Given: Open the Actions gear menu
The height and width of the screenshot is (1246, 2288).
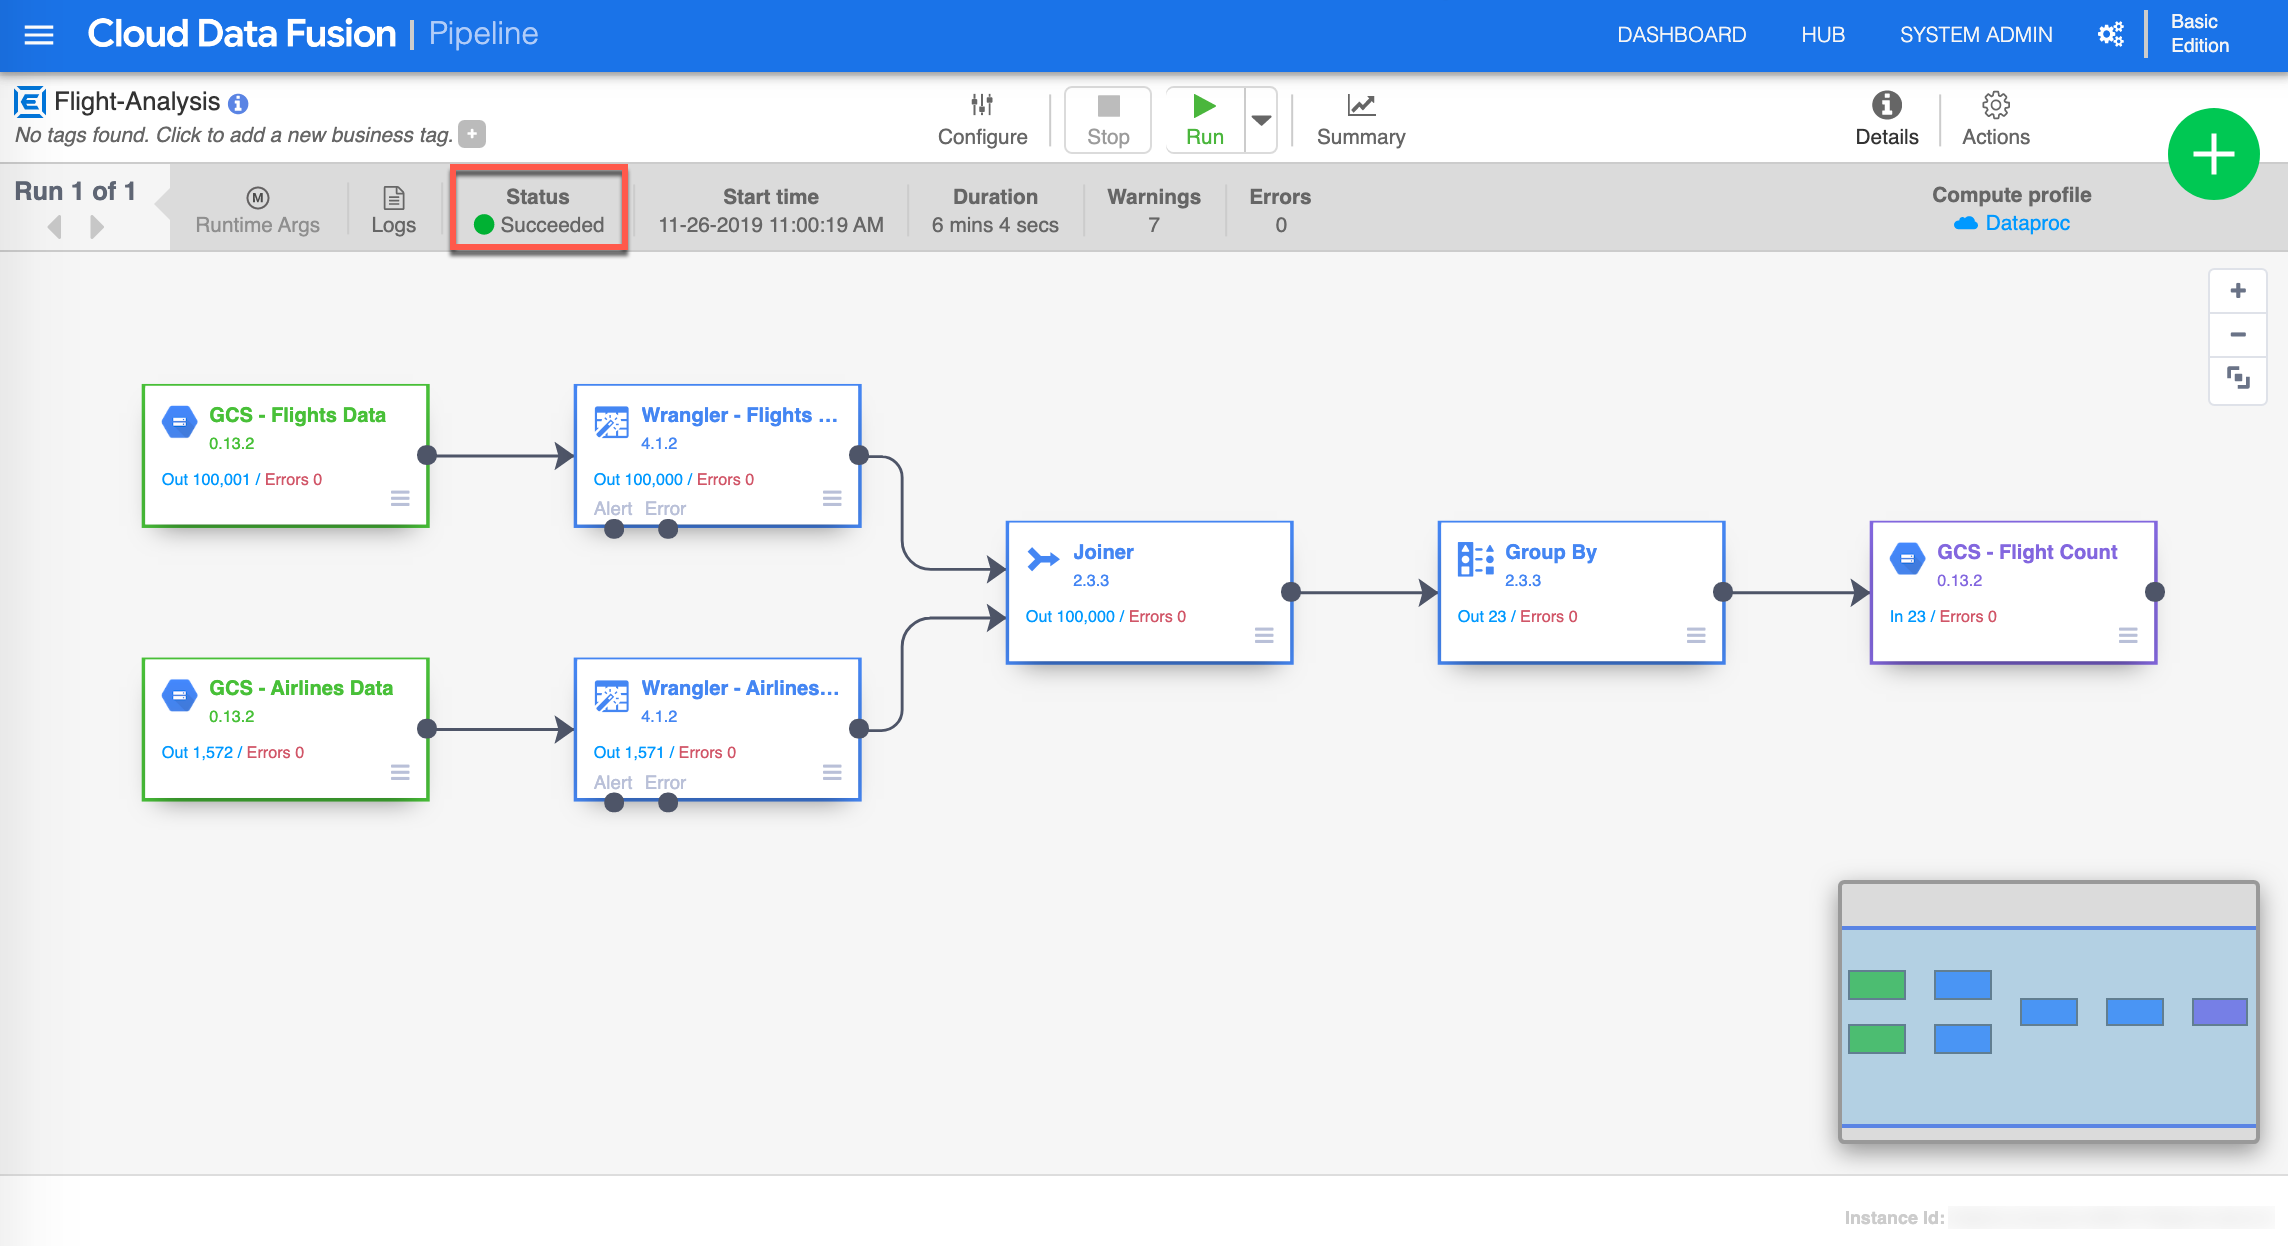Looking at the screenshot, I should 1995,105.
